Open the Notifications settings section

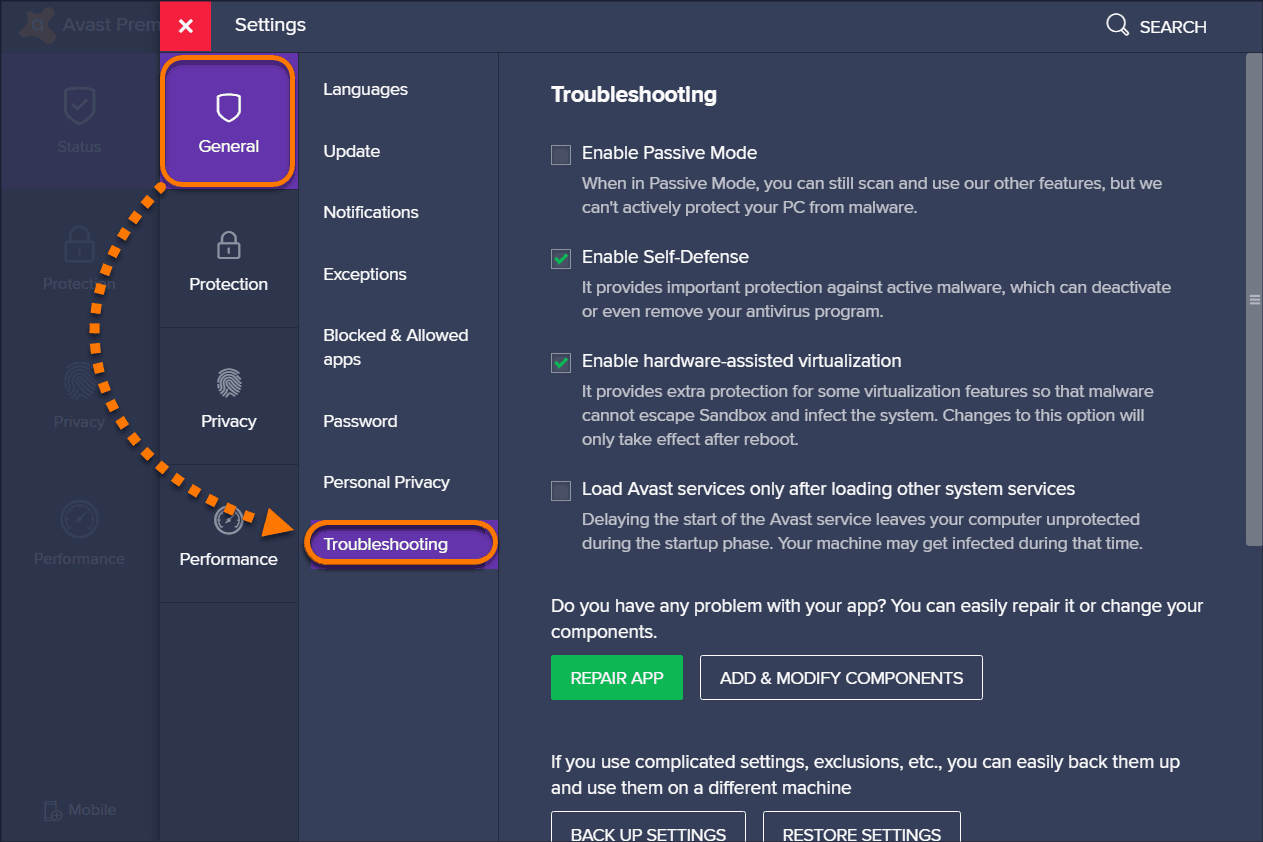pyautogui.click(x=371, y=212)
